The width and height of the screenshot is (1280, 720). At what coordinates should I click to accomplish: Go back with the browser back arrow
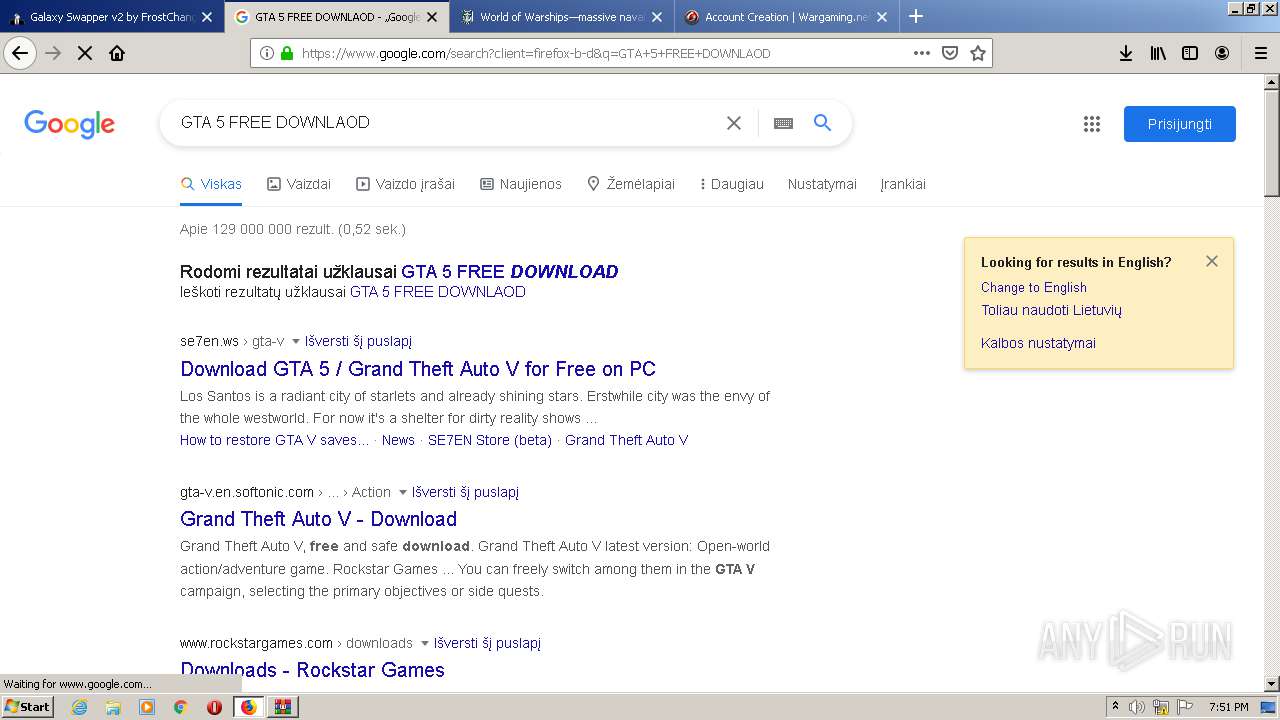coord(20,53)
